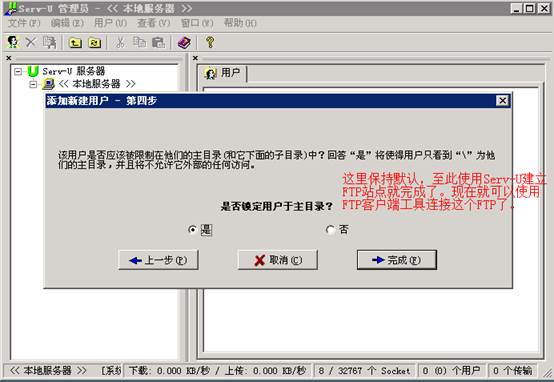Open the 文件(F) menu

coord(24,23)
